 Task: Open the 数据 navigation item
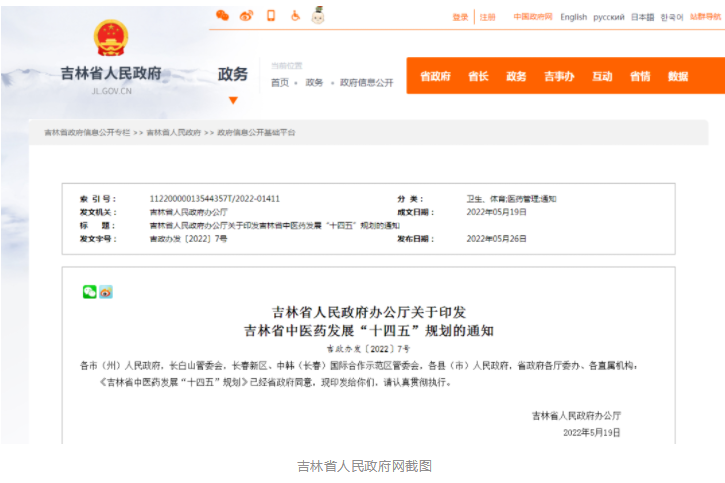pos(678,76)
